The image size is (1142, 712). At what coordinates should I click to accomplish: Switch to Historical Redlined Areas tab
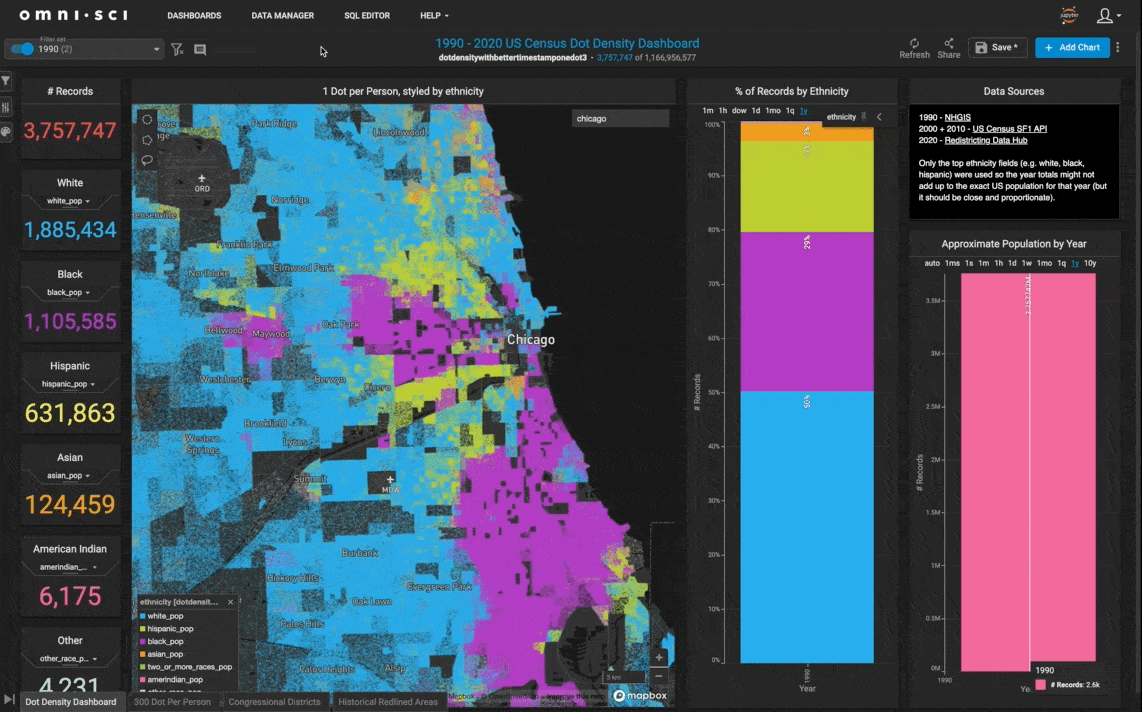(x=388, y=702)
